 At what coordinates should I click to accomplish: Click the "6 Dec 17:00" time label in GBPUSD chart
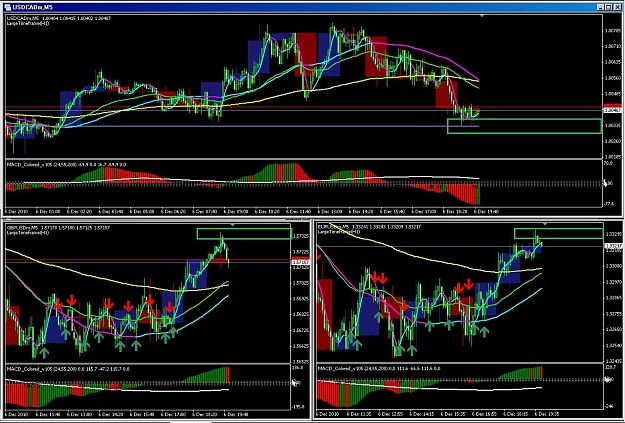coord(173,415)
